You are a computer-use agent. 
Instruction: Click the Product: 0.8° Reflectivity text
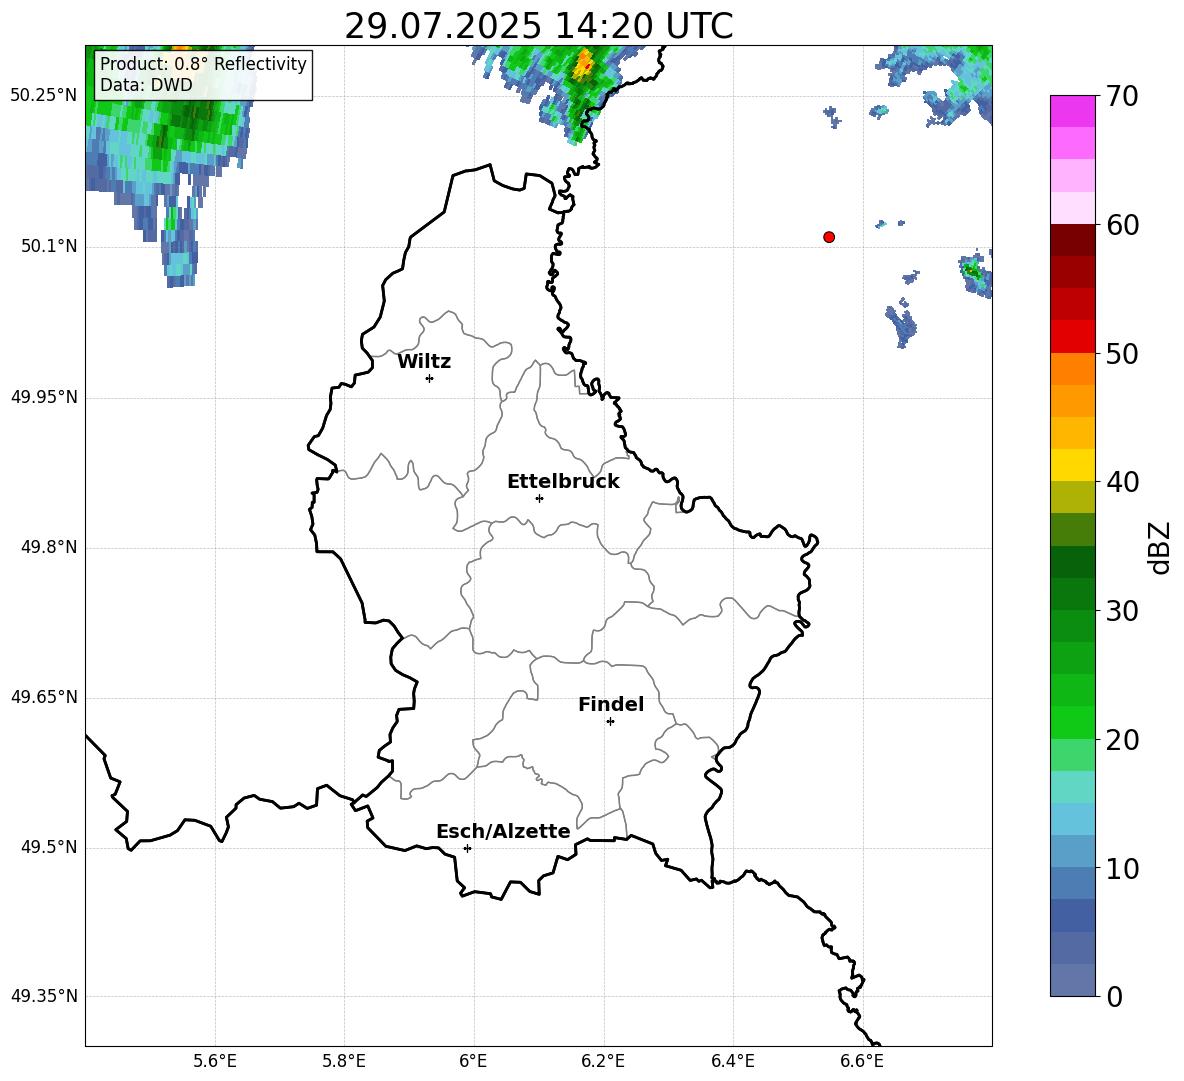pyautogui.click(x=203, y=63)
